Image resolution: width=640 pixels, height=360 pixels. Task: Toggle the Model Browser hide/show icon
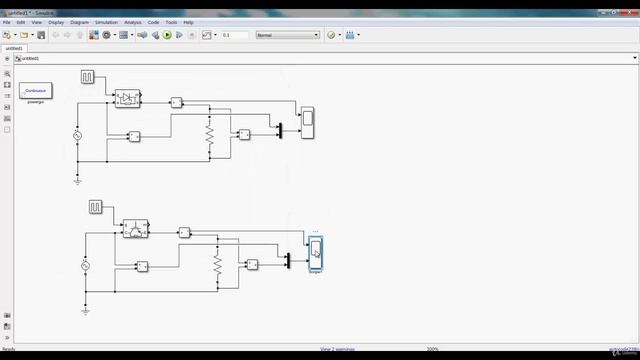click(x=7, y=59)
